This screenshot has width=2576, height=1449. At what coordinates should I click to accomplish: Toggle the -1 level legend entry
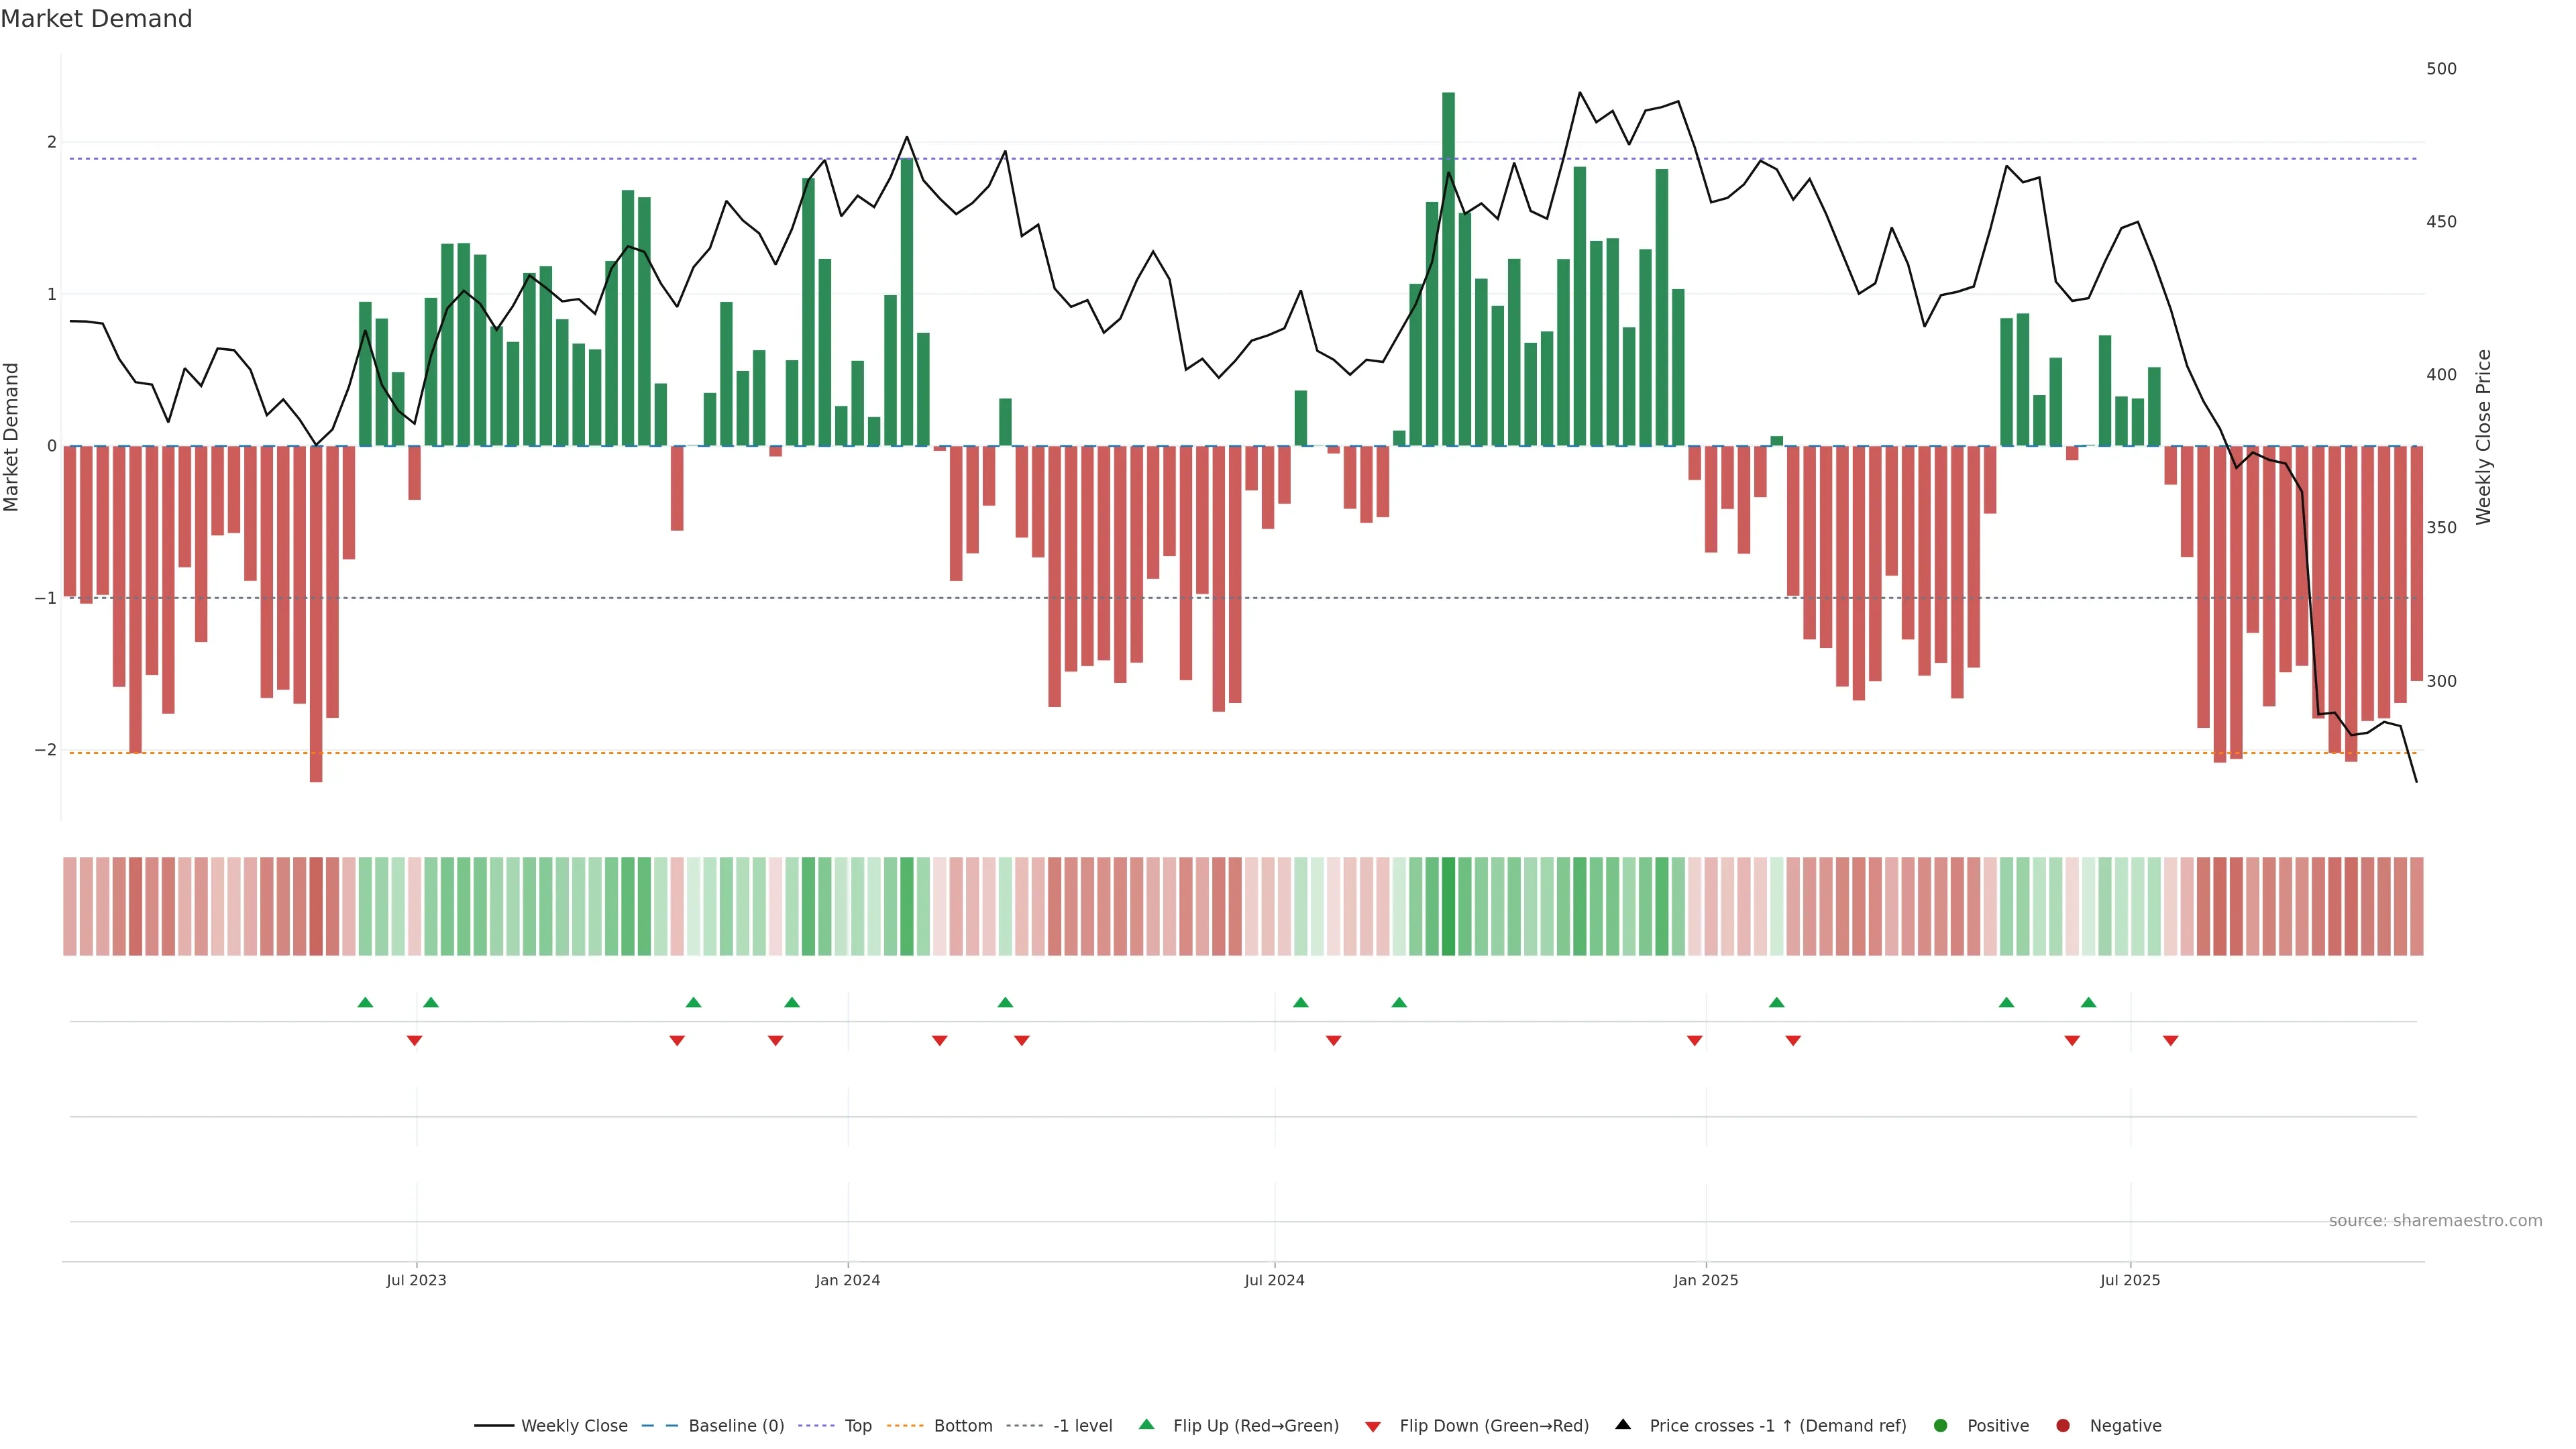click(1082, 1425)
